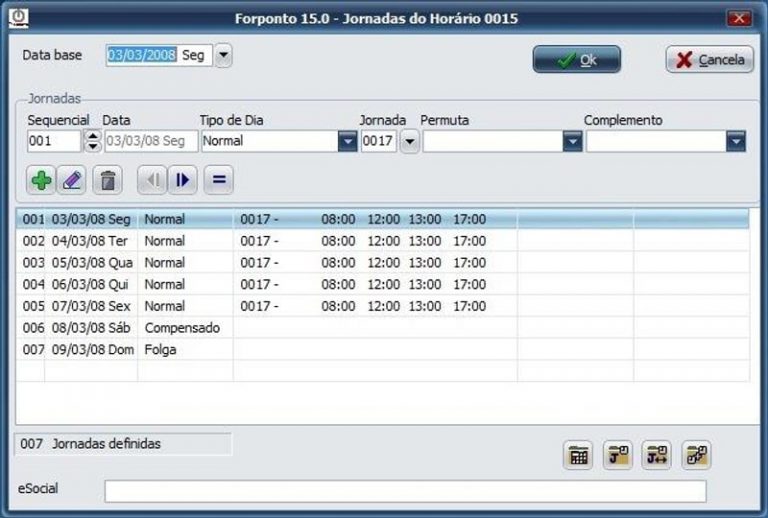Go to next record with forward arrow
Screen dimensions: 768x518
[x=183, y=180]
